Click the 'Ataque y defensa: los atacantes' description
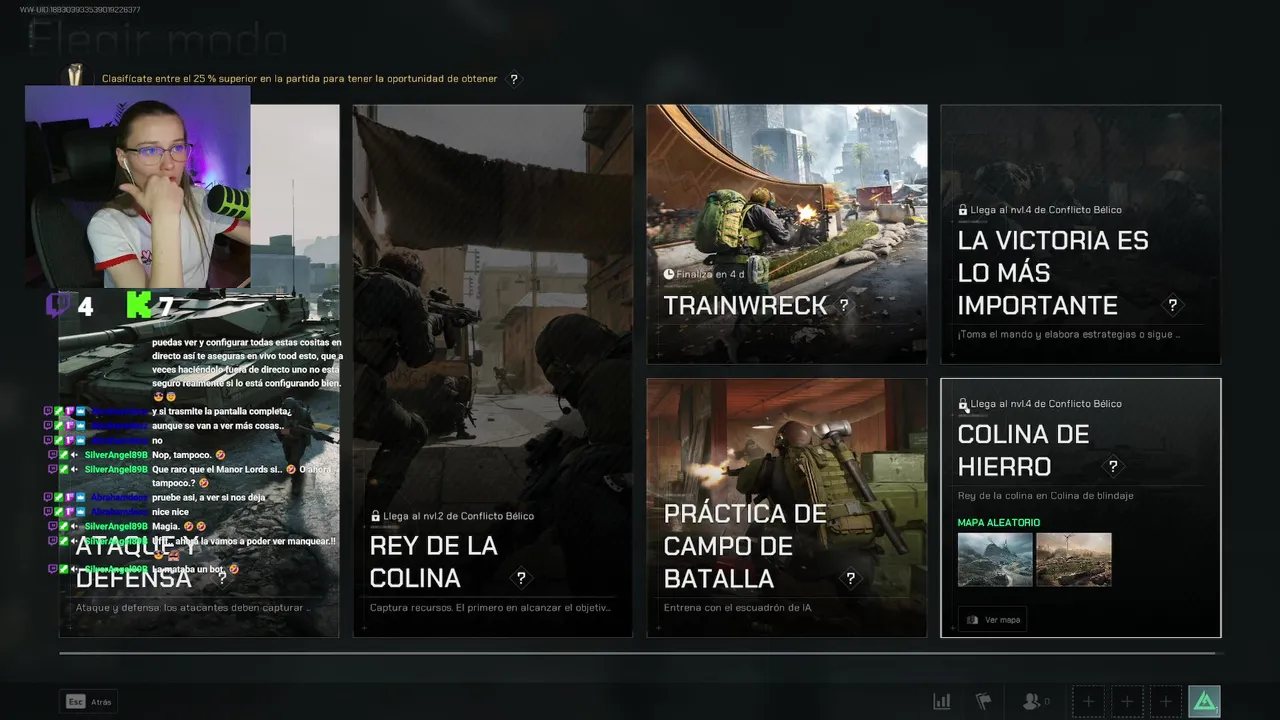 (x=193, y=607)
